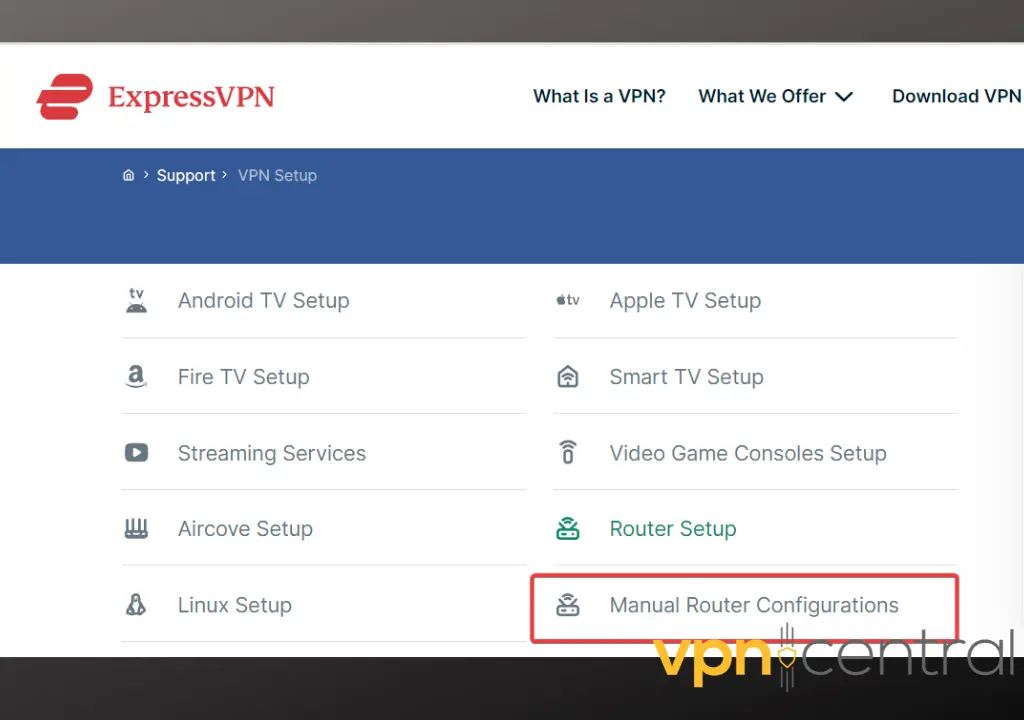Select the Amazon Fire TV icon
This screenshot has width=1024, height=720.
point(136,377)
